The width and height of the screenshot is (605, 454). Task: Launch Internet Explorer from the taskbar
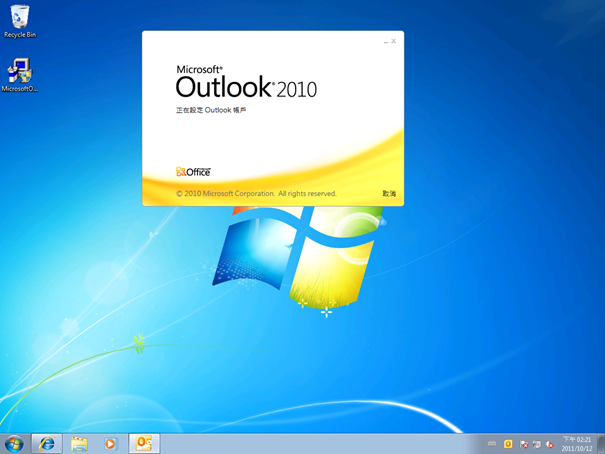coord(47,444)
